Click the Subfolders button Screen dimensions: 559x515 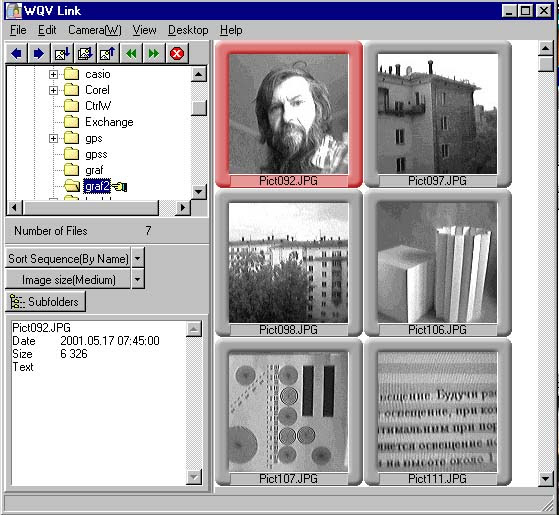46,302
